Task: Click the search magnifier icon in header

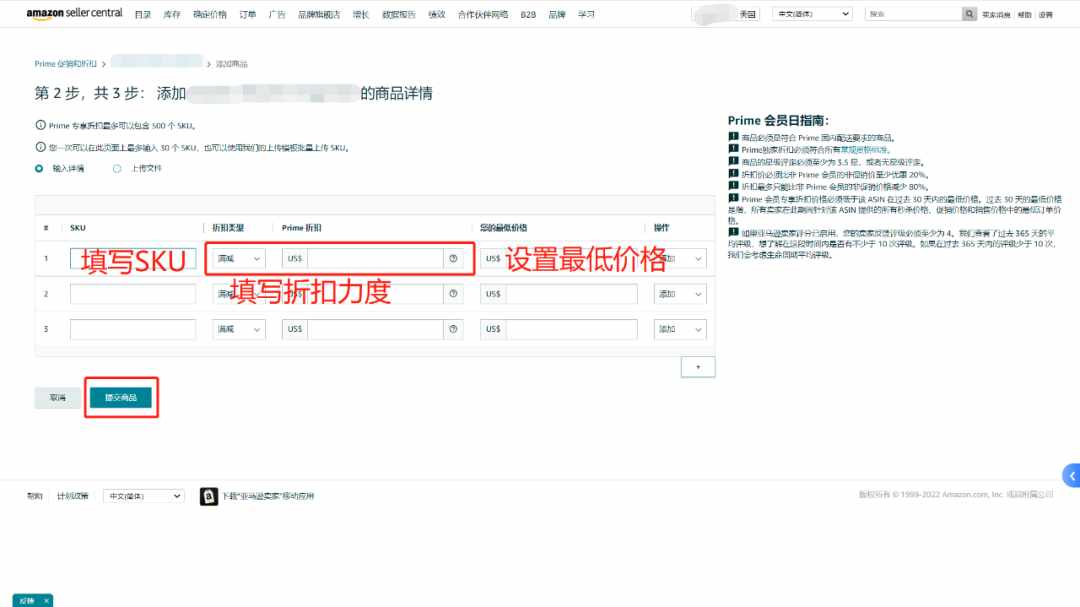Action: (969, 14)
